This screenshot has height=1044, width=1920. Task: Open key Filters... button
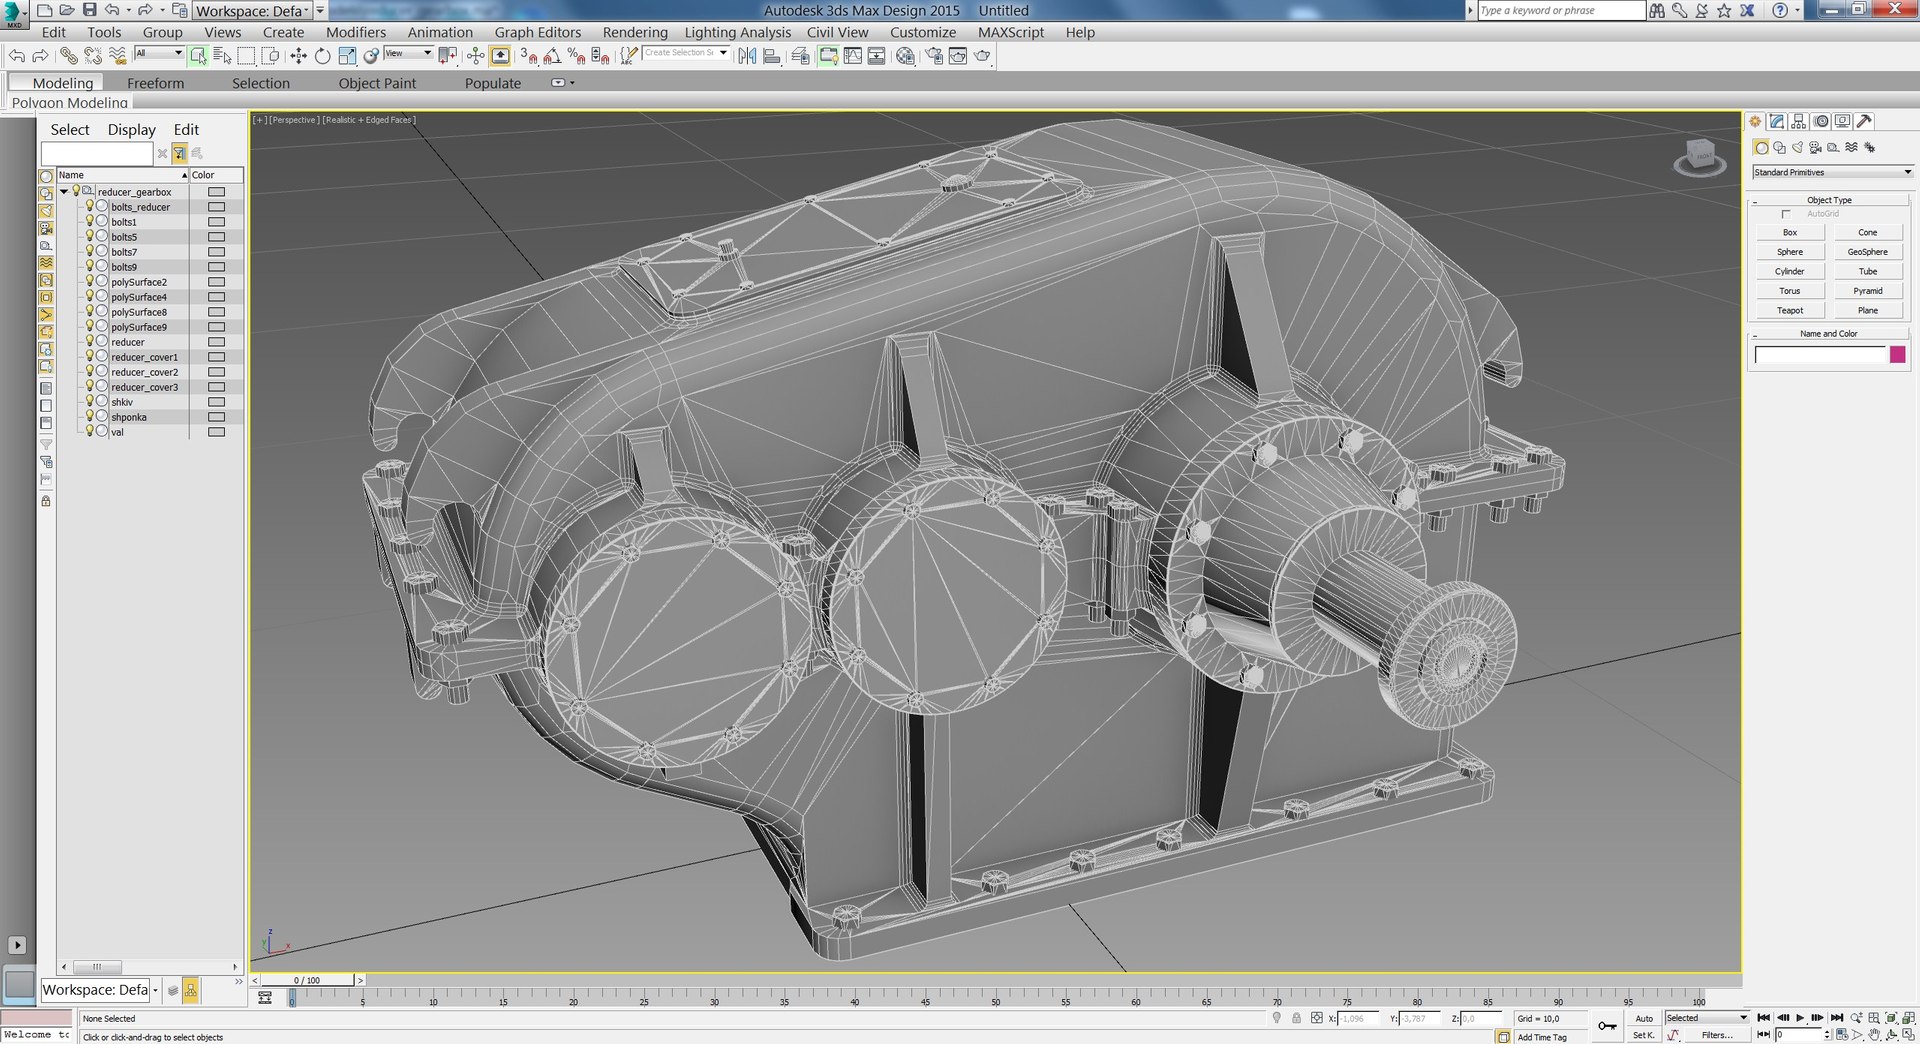(x=1717, y=1035)
